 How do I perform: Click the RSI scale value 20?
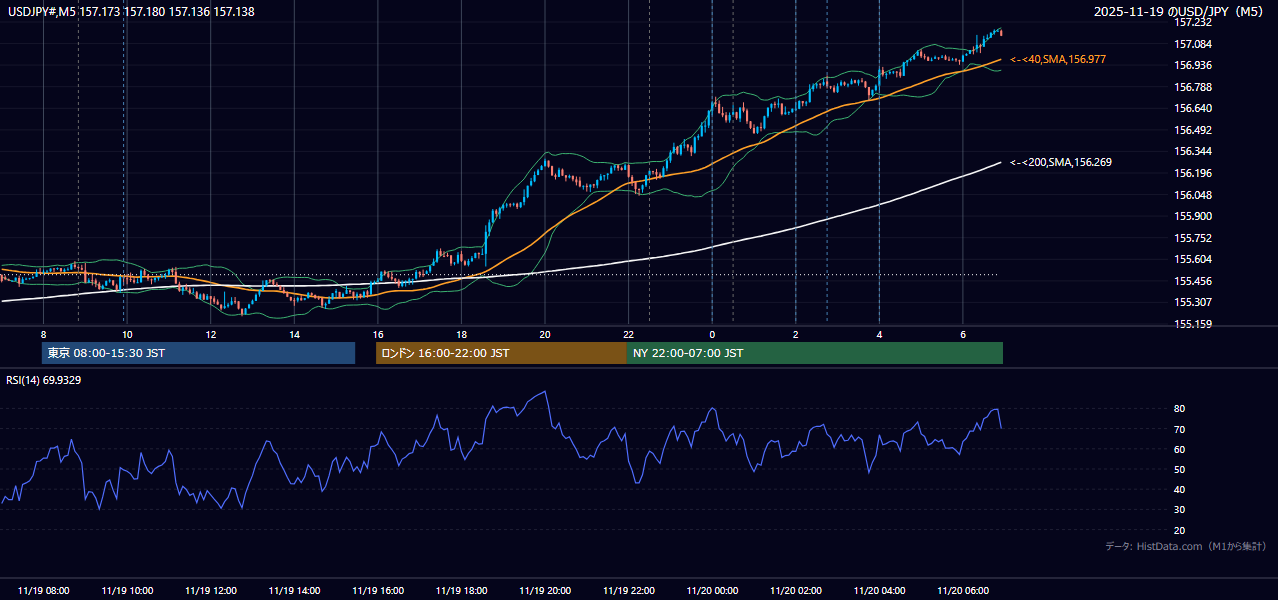tap(1180, 530)
